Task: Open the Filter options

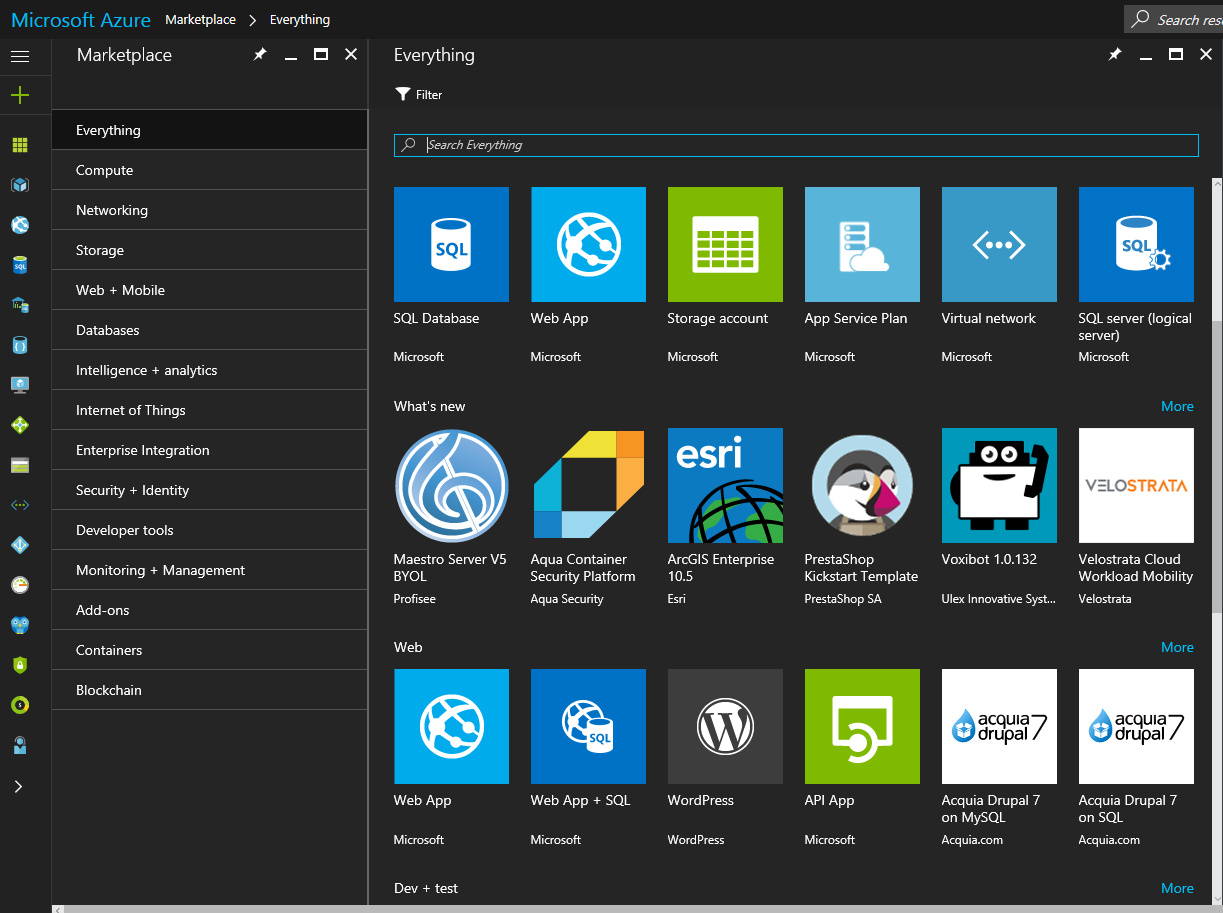Action: tap(418, 94)
